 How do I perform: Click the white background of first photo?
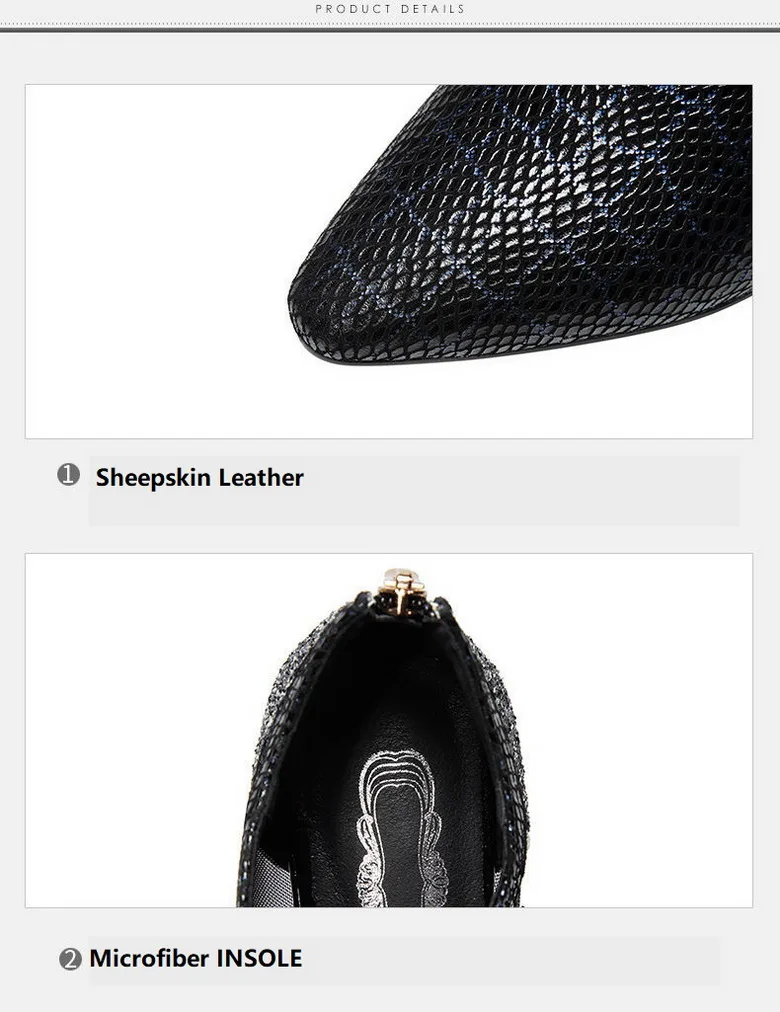(148, 258)
